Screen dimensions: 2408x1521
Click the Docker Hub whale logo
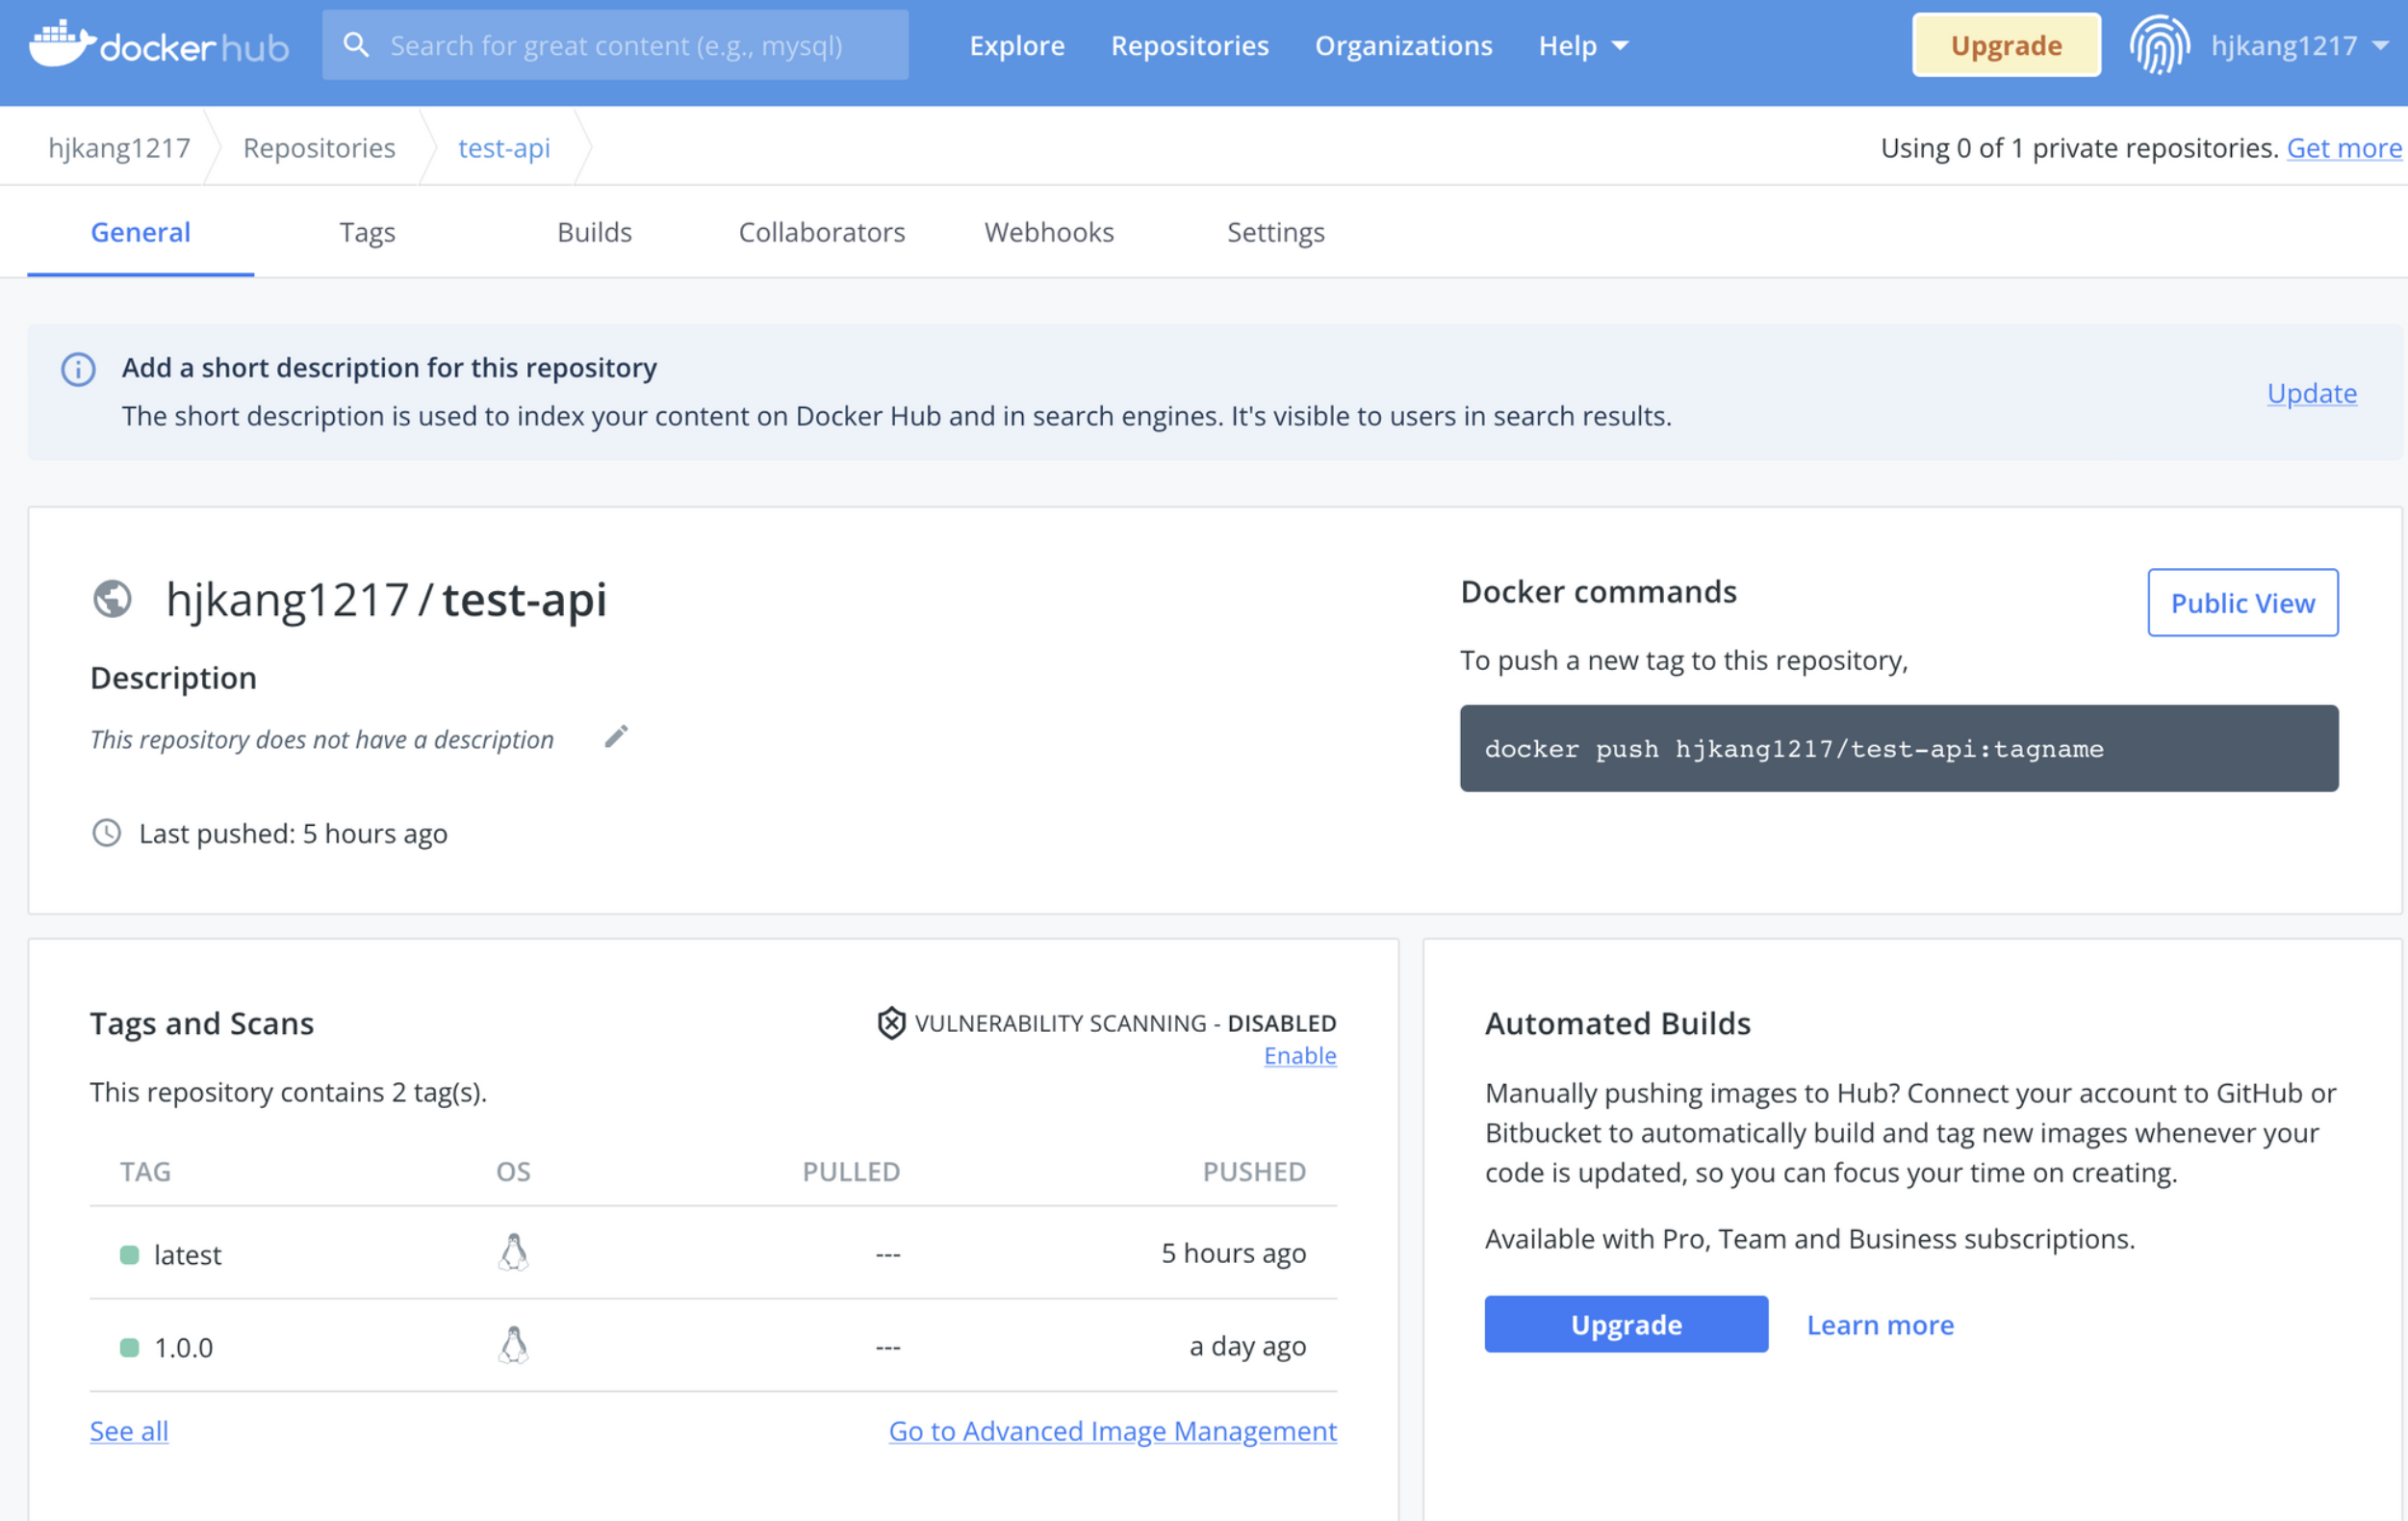coord(159,45)
